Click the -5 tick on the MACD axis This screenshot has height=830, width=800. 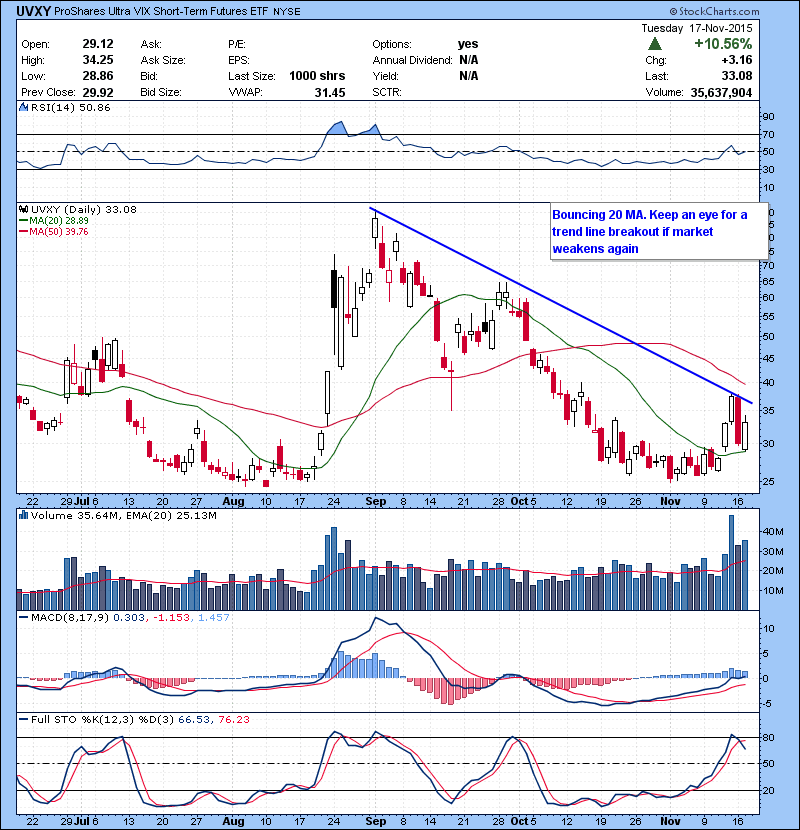pos(769,703)
